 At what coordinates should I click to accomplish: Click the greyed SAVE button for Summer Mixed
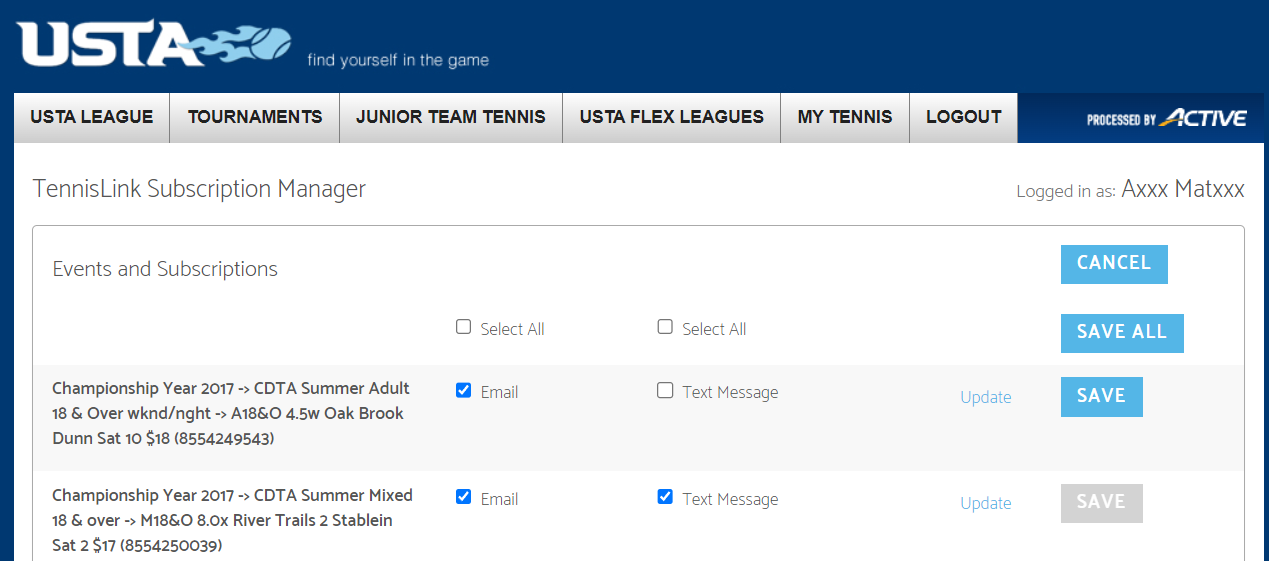tap(1102, 503)
